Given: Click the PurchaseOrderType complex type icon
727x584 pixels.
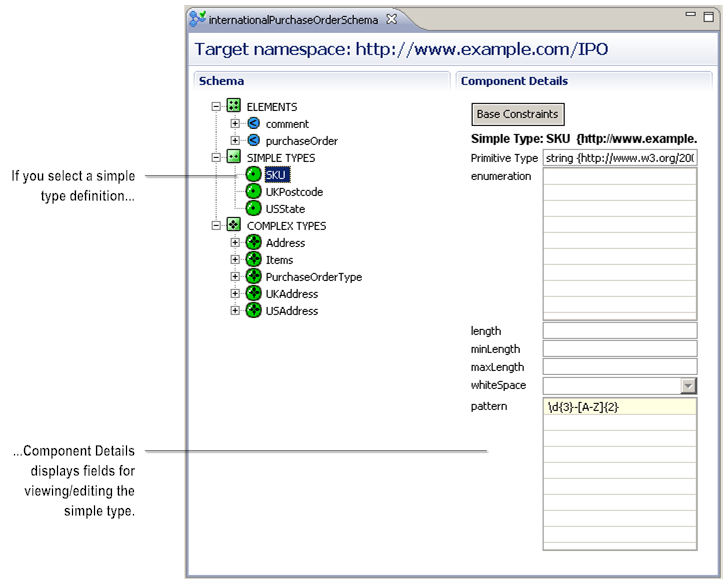Looking at the screenshot, I should [x=253, y=277].
